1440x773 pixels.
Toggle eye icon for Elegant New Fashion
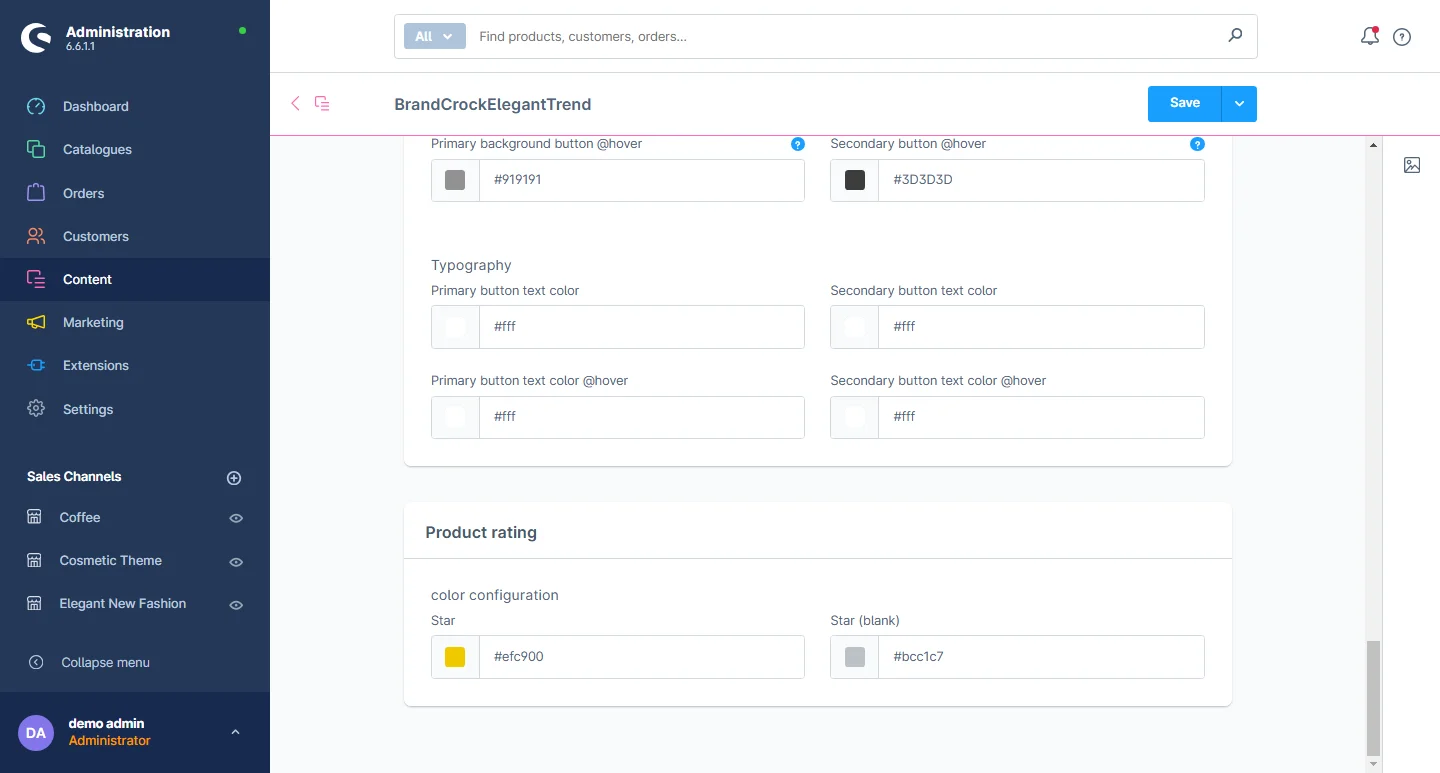click(236, 605)
